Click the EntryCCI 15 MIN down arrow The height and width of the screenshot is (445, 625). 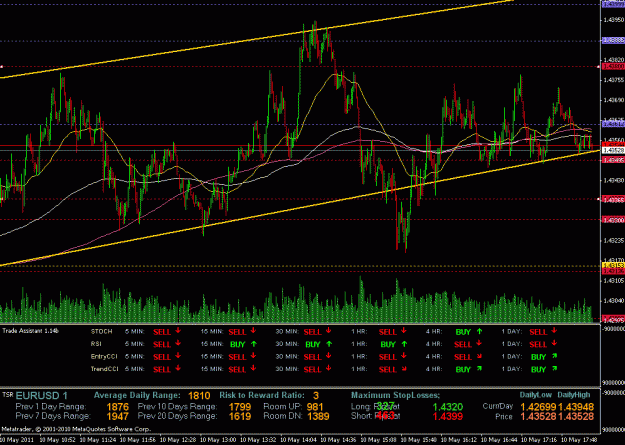click(253, 356)
